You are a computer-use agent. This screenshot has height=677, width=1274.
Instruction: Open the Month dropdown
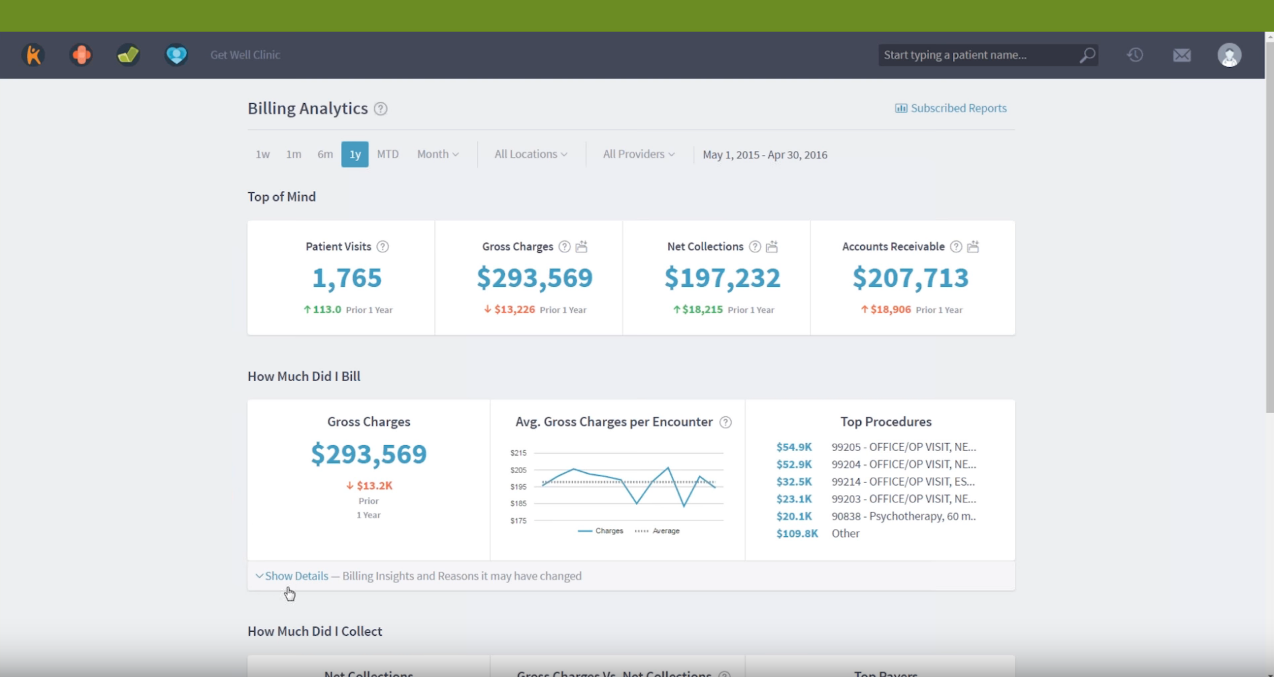438,154
